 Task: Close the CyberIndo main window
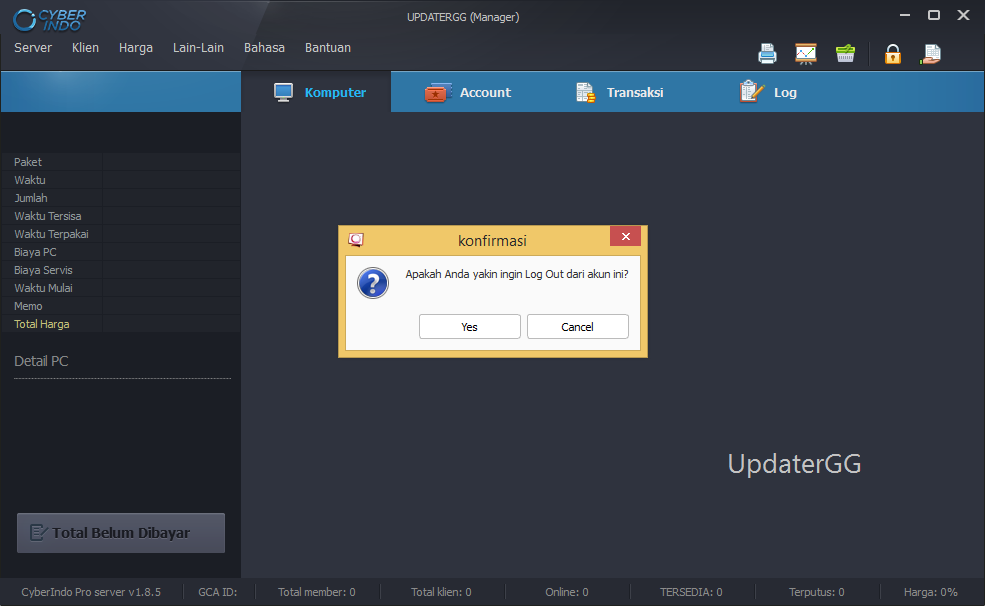pyautogui.click(x=963, y=15)
